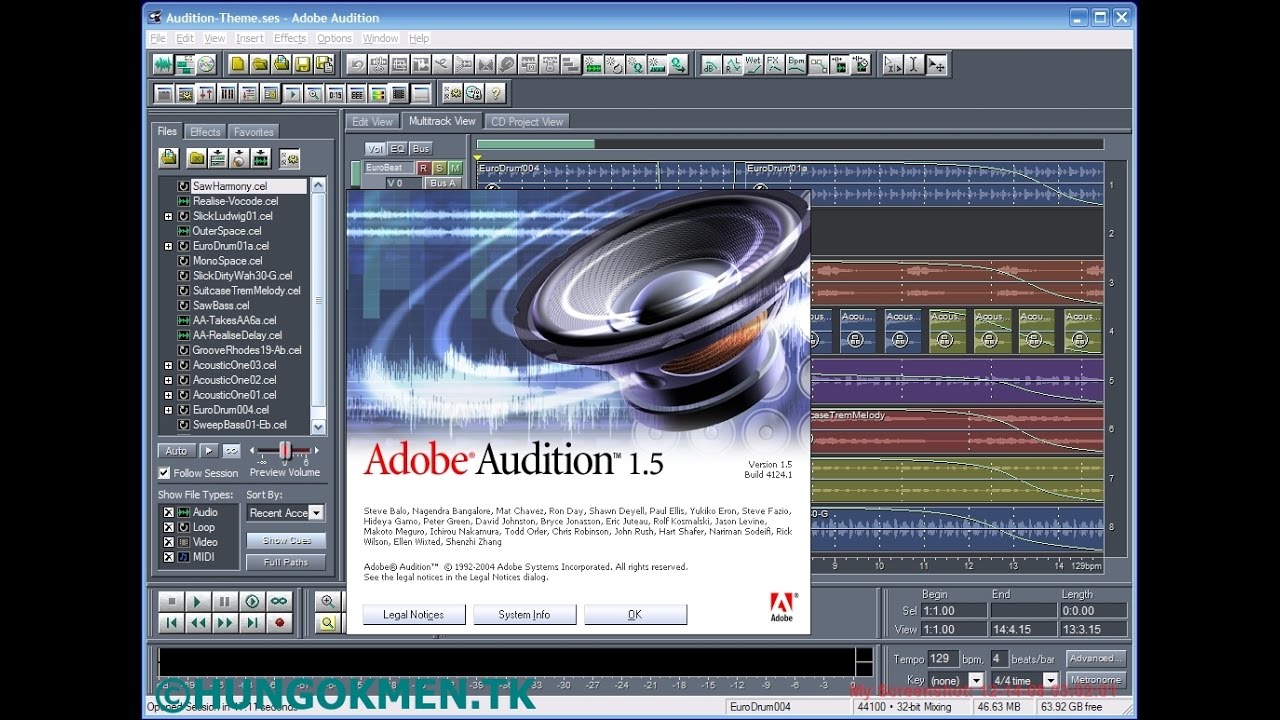Open the File menu
The height and width of the screenshot is (720, 1280).
[158, 38]
